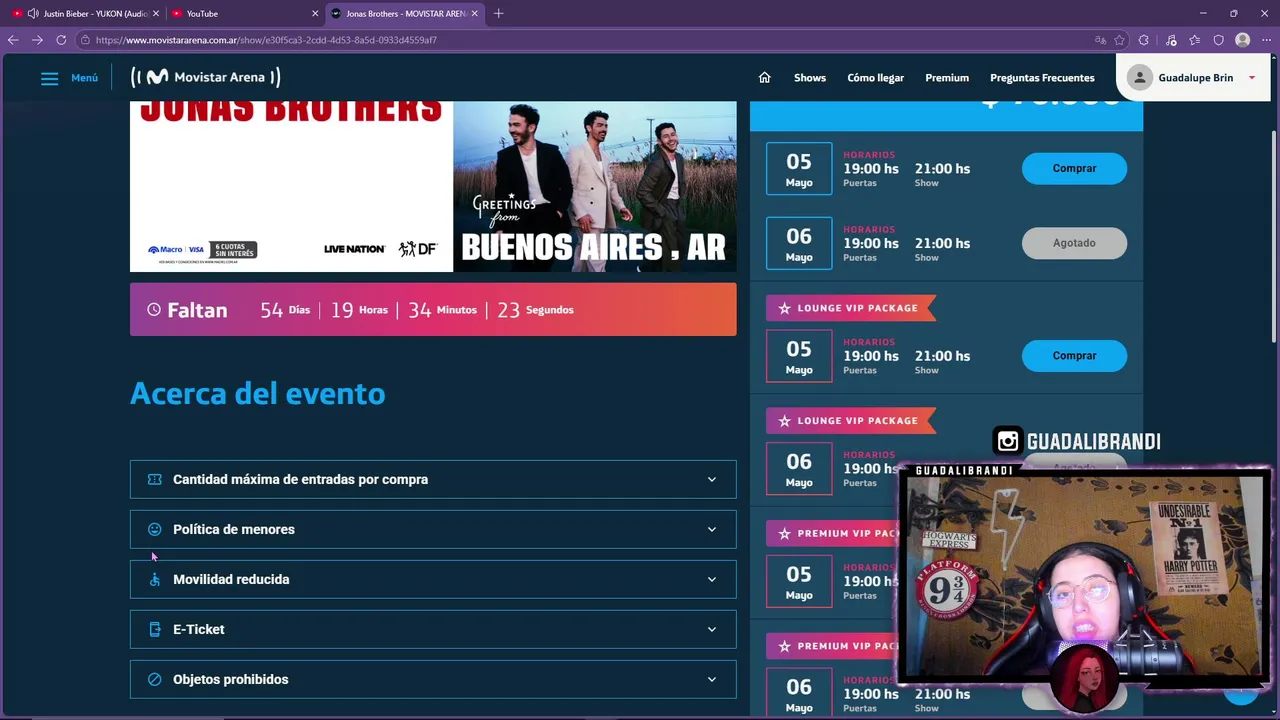Click the 54 Días countdown value
The image size is (1280, 720).
285,310
